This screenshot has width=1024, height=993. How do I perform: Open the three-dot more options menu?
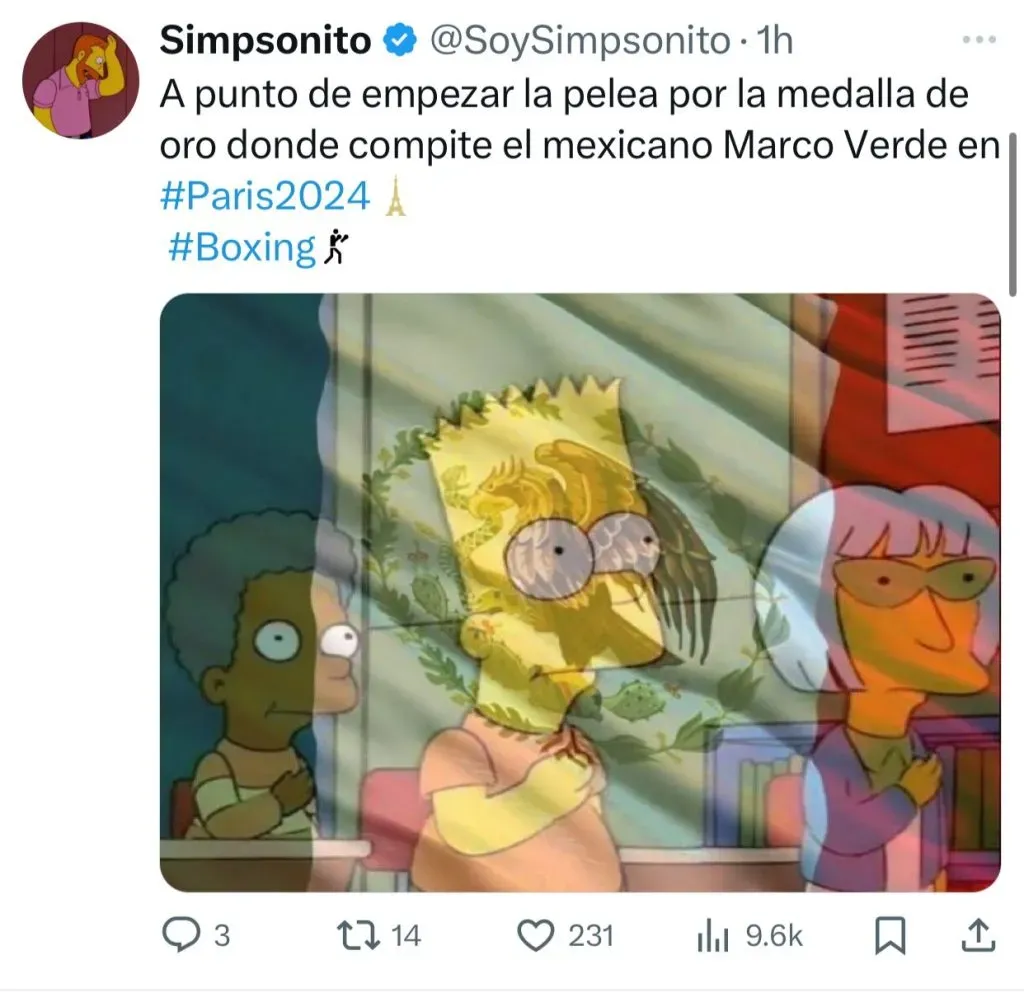pyautogui.click(x=980, y=40)
